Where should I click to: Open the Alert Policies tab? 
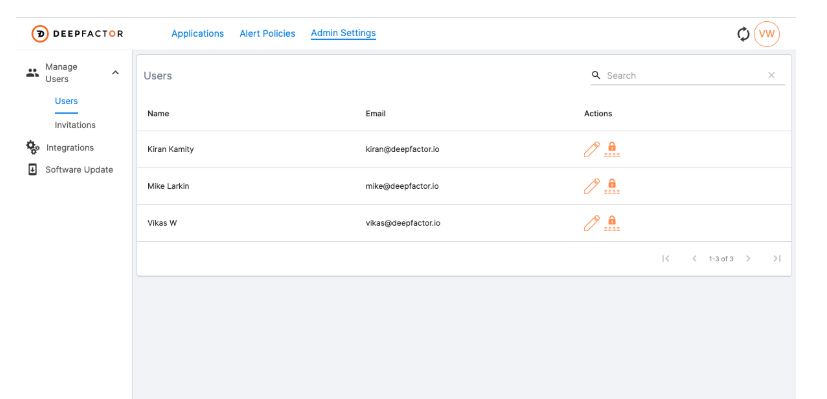click(267, 34)
